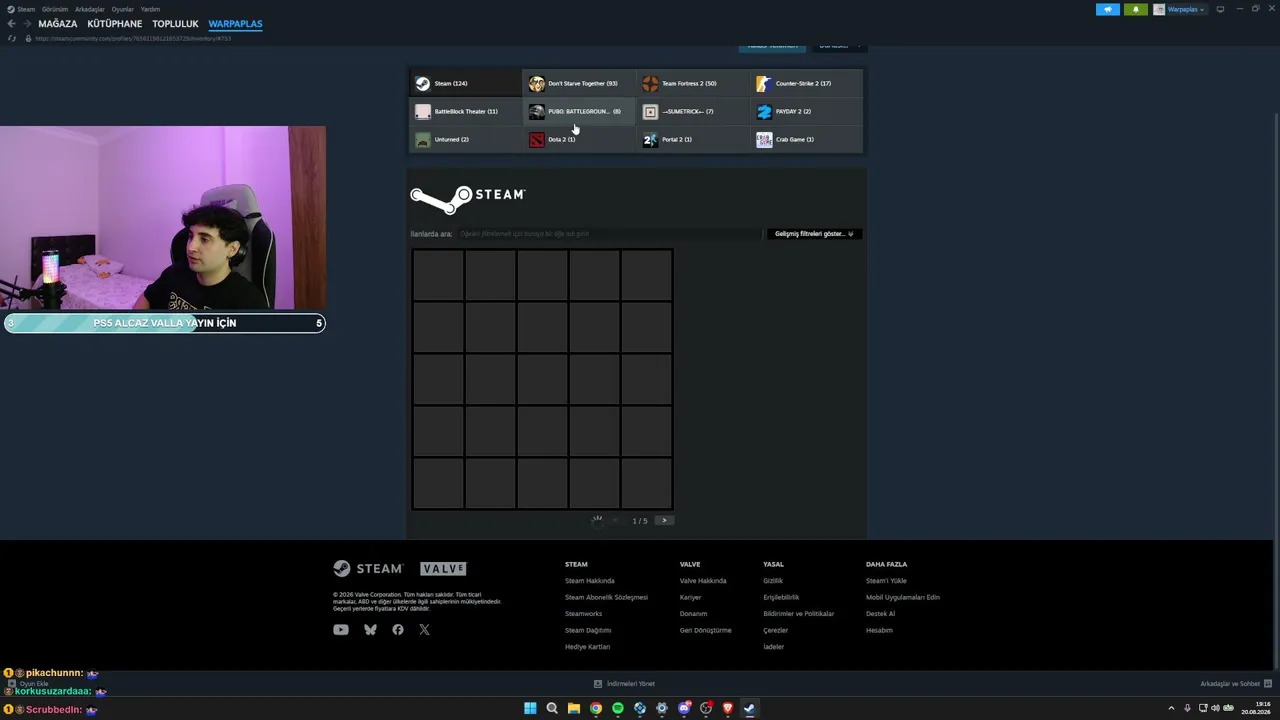Click İndirmeleri Yönet in bottom bar
The width and height of the screenshot is (1280, 720).
click(x=625, y=684)
